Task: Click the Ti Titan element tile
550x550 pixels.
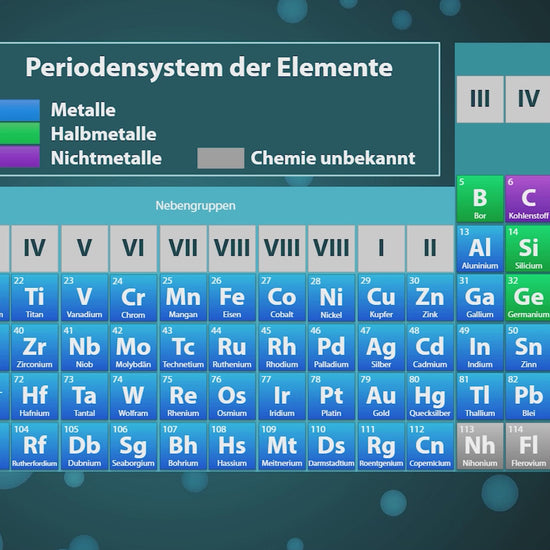Action: pos(34,297)
